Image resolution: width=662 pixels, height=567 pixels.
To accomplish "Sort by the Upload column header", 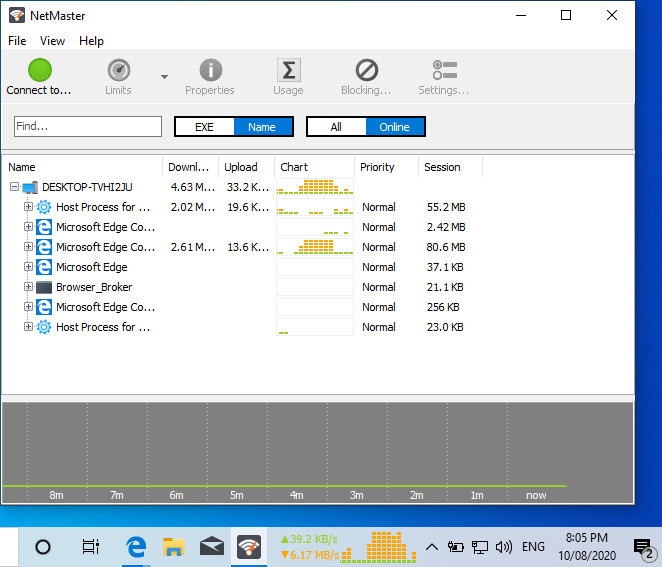I will tap(247, 167).
